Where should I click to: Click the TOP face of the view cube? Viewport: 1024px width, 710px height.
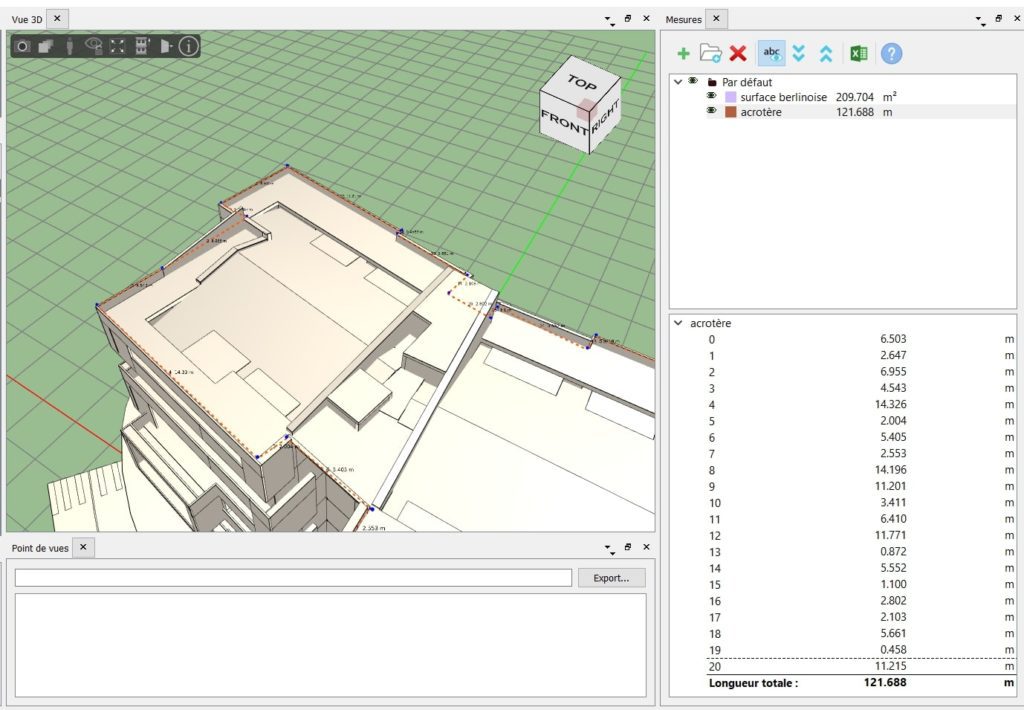581,83
